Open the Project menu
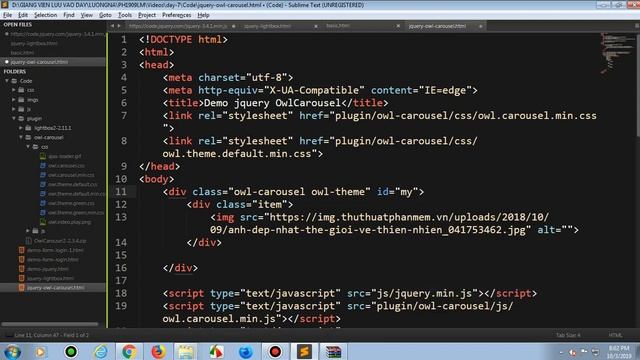The height and width of the screenshot is (360, 640). tap(147, 15)
